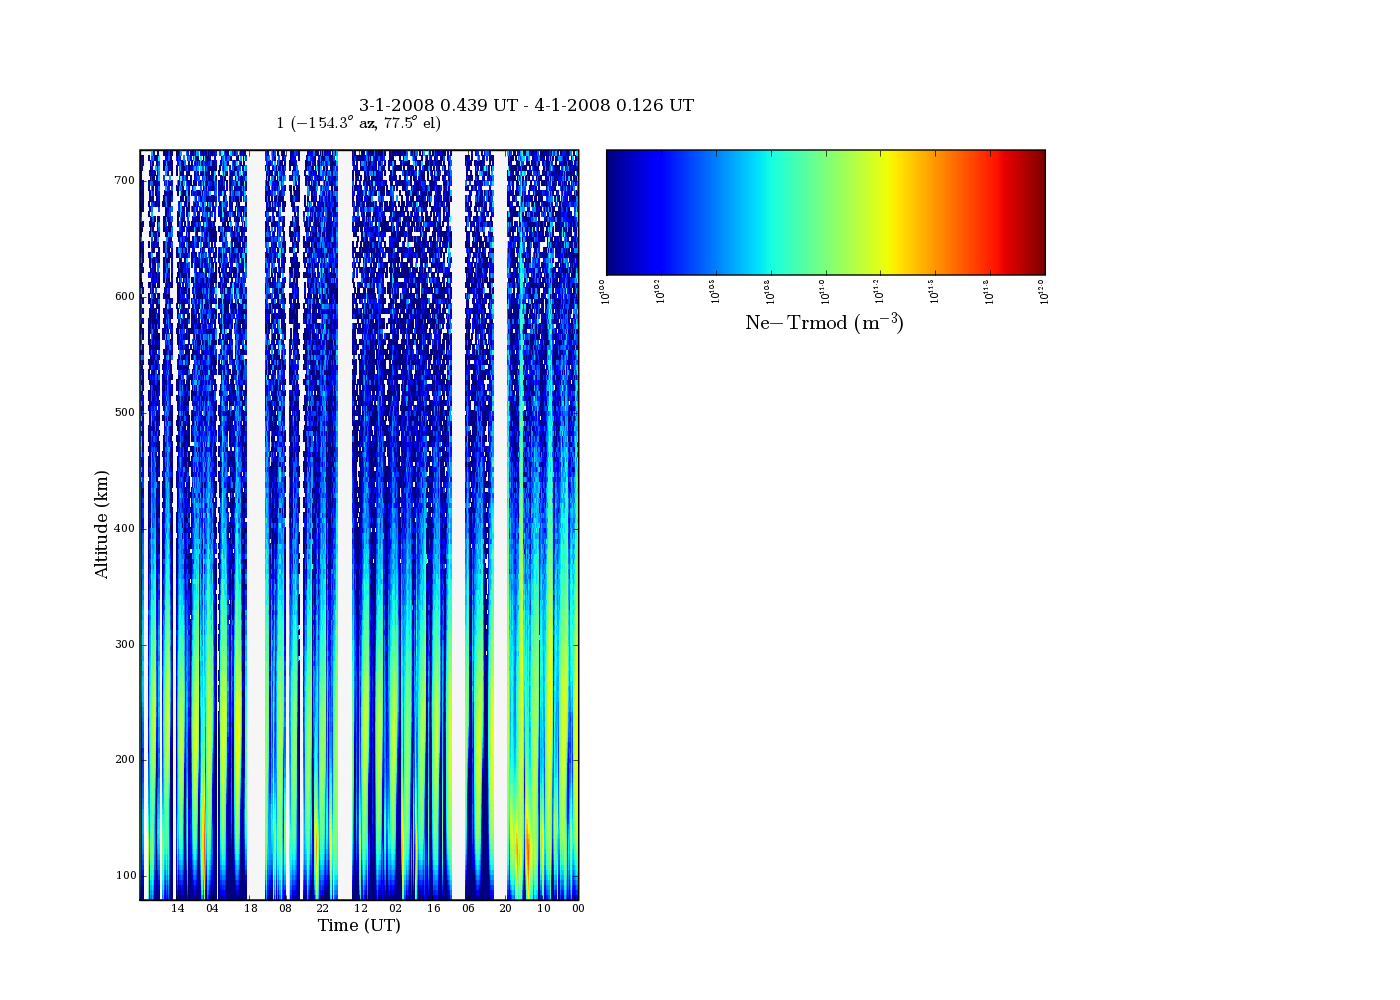Image resolution: width=1400 pixels, height=1000 pixels.
Task: Select the 'Time (UT)' axis label
Action: pyautogui.click(x=359, y=925)
